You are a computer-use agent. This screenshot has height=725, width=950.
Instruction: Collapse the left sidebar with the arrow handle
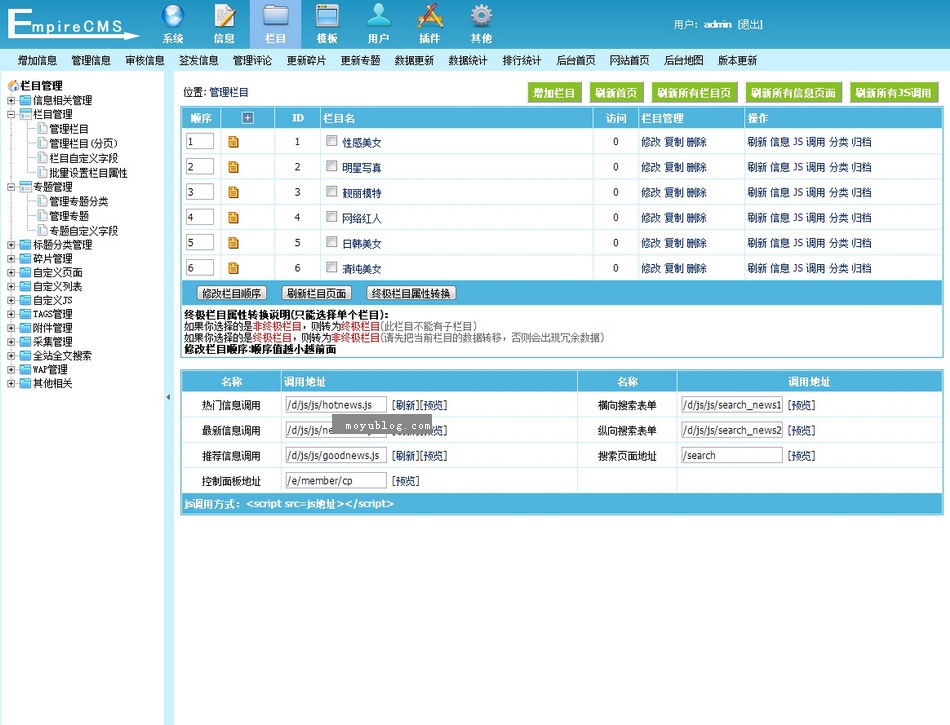[x=168, y=397]
